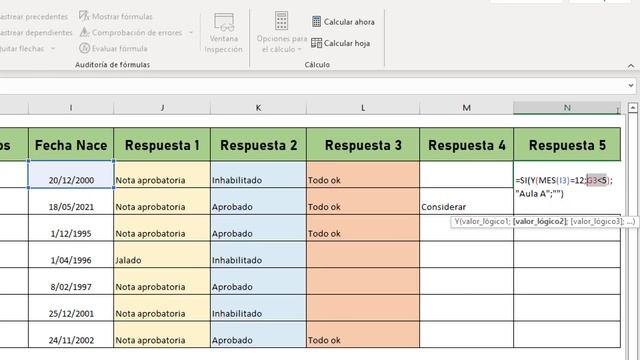Click Todo ok in the 24/11/2002 row
The image size is (640, 360).
click(x=363, y=334)
